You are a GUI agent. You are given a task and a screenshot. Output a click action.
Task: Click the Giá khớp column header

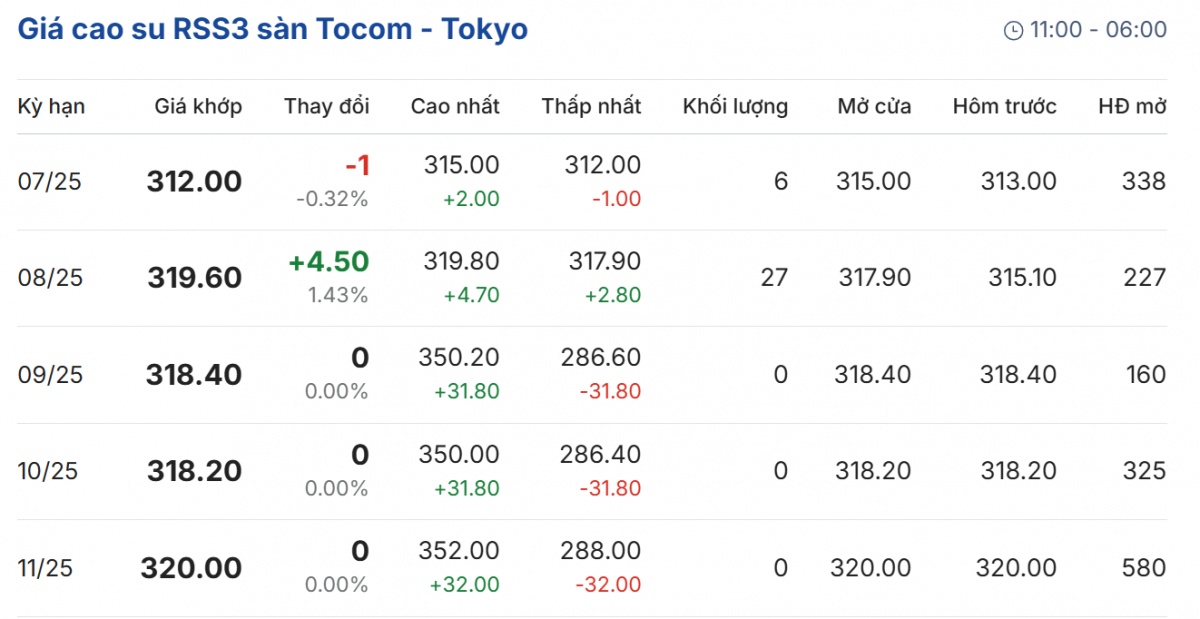198,106
